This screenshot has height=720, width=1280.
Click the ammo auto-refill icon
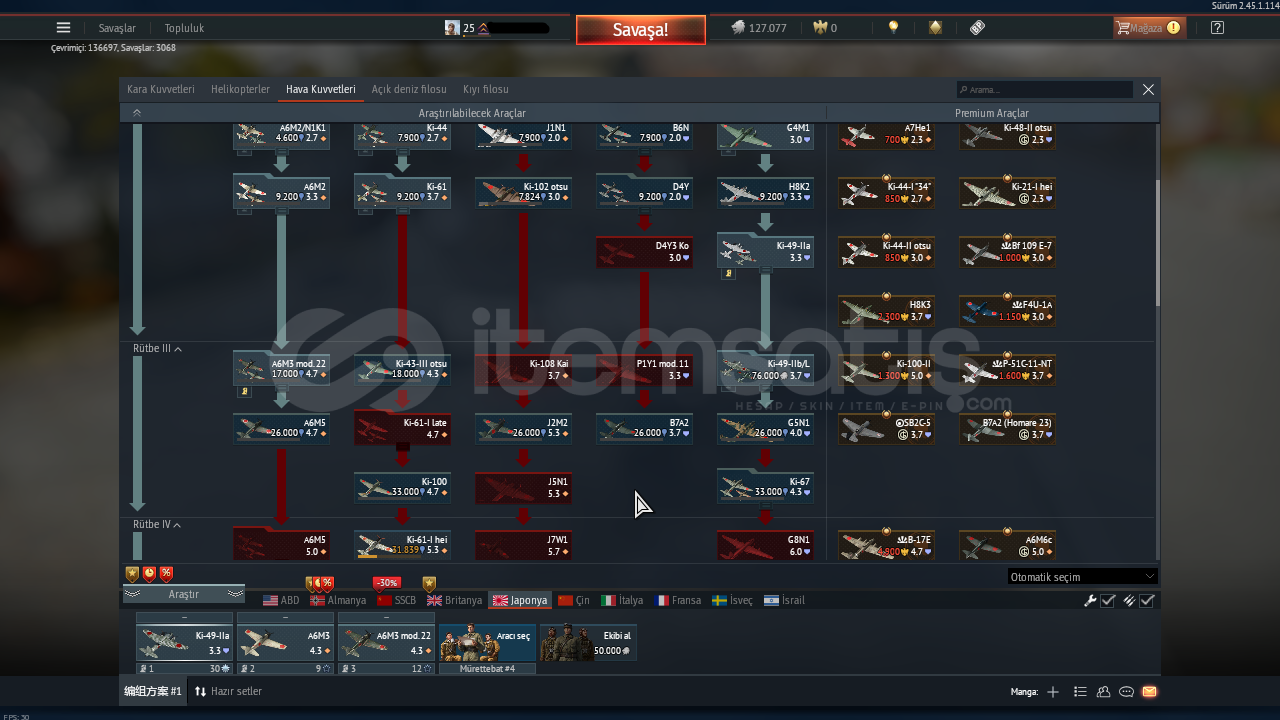pyautogui.click(x=1129, y=600)
